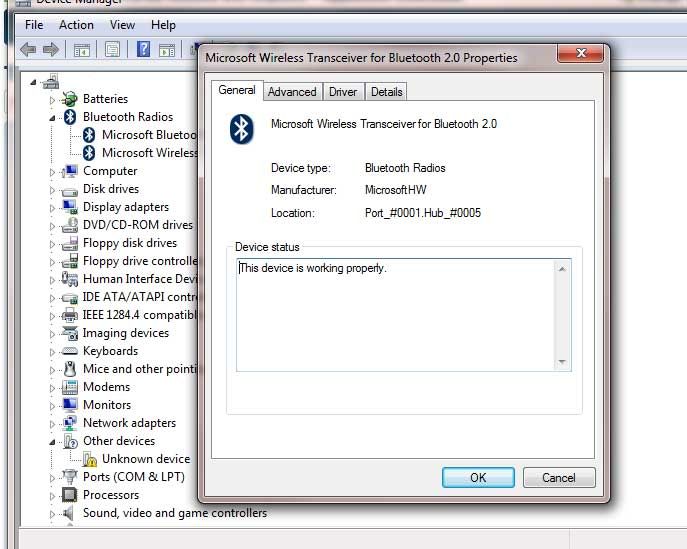Click the Unknown device warning icon
Screen dimensions: 687x549
coord(89,459)
